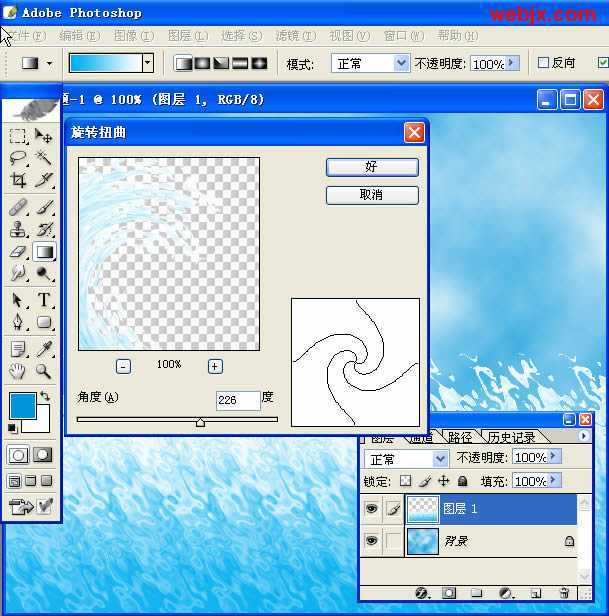
Task: Open the 图层(L) menu
Action: [x=188, y=36]
